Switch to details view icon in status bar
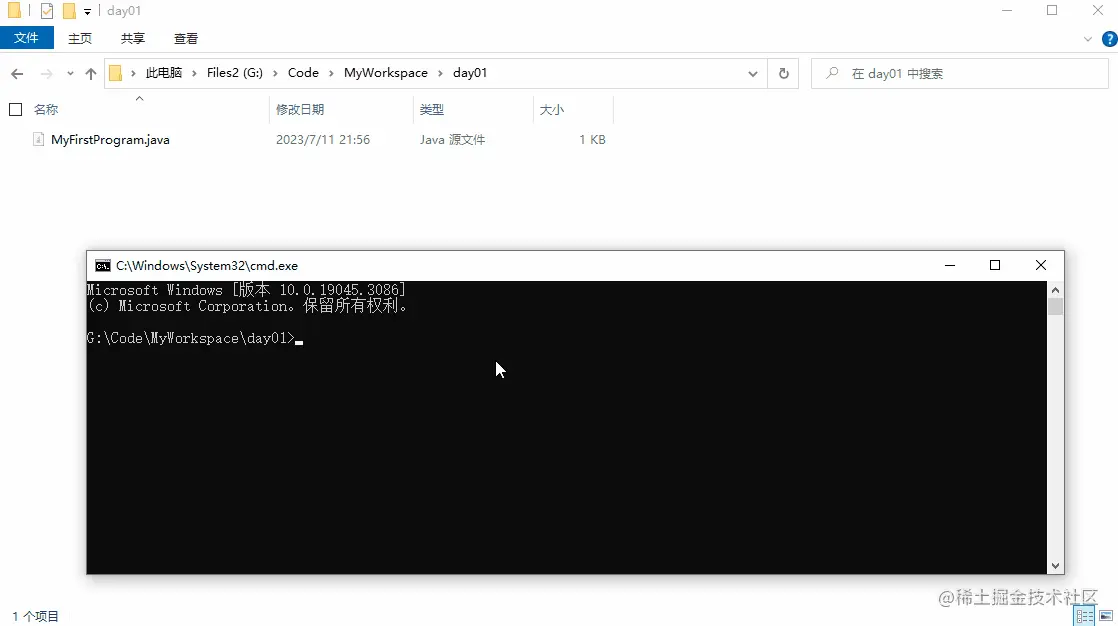 pyautogui.click(x=1085, y=616)
